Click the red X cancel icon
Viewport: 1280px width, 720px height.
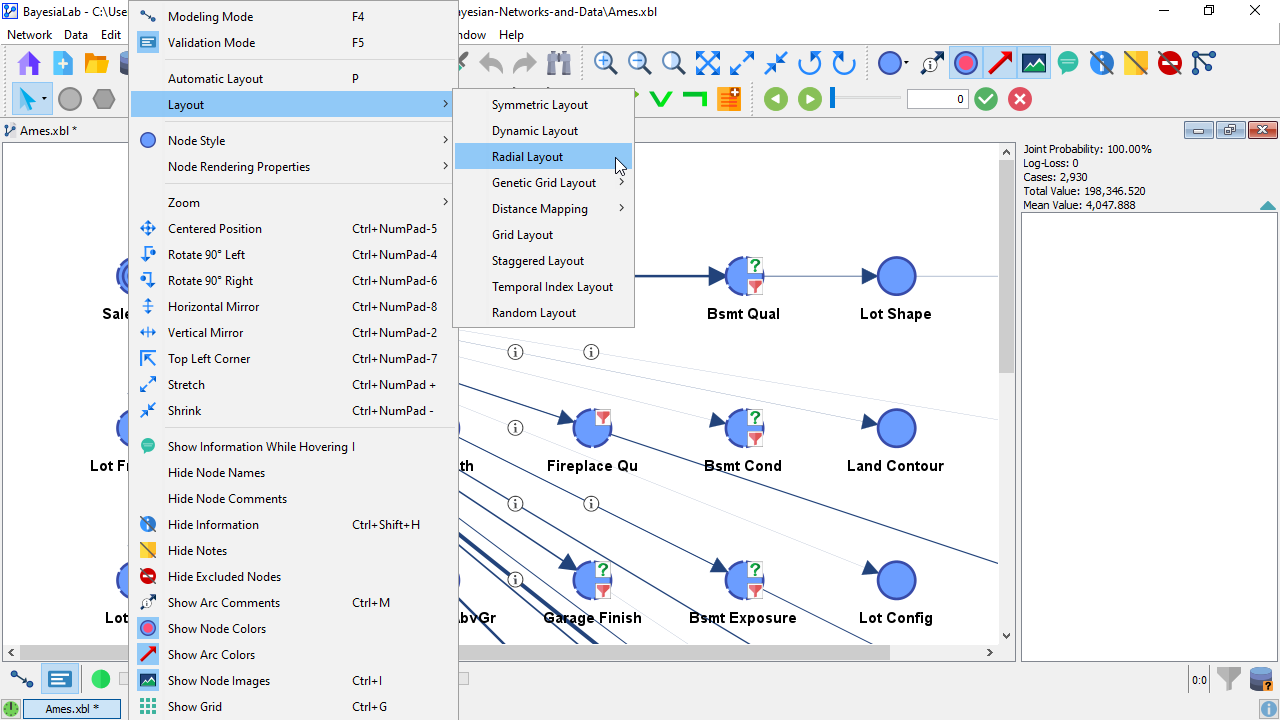tap(1020, 99)
